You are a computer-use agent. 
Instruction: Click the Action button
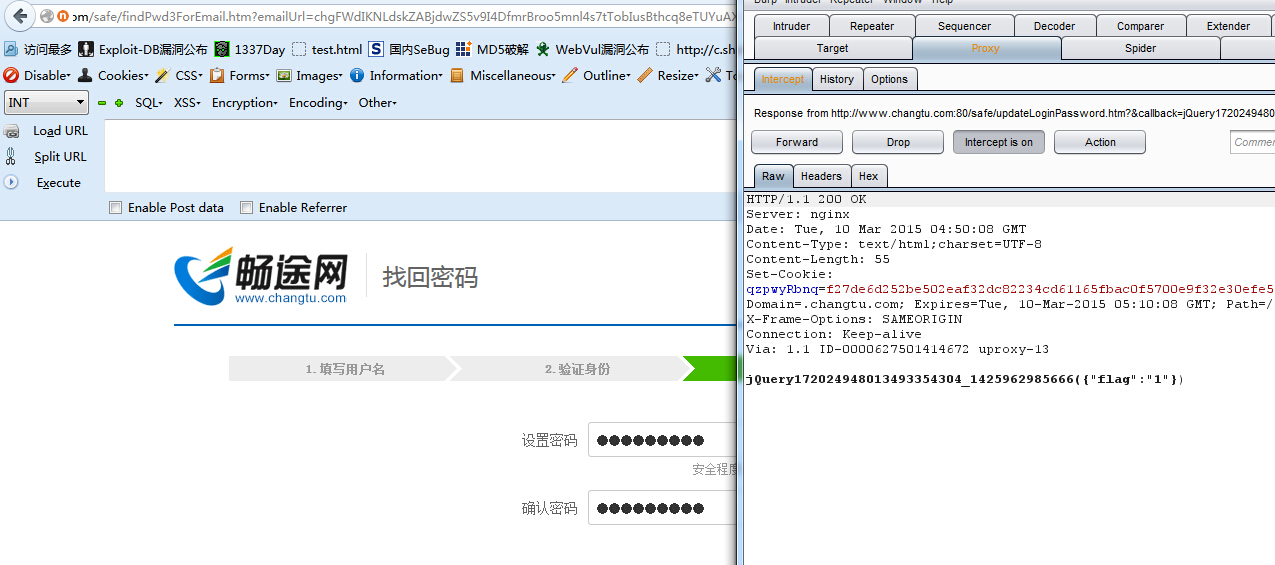pos(1100,142)
